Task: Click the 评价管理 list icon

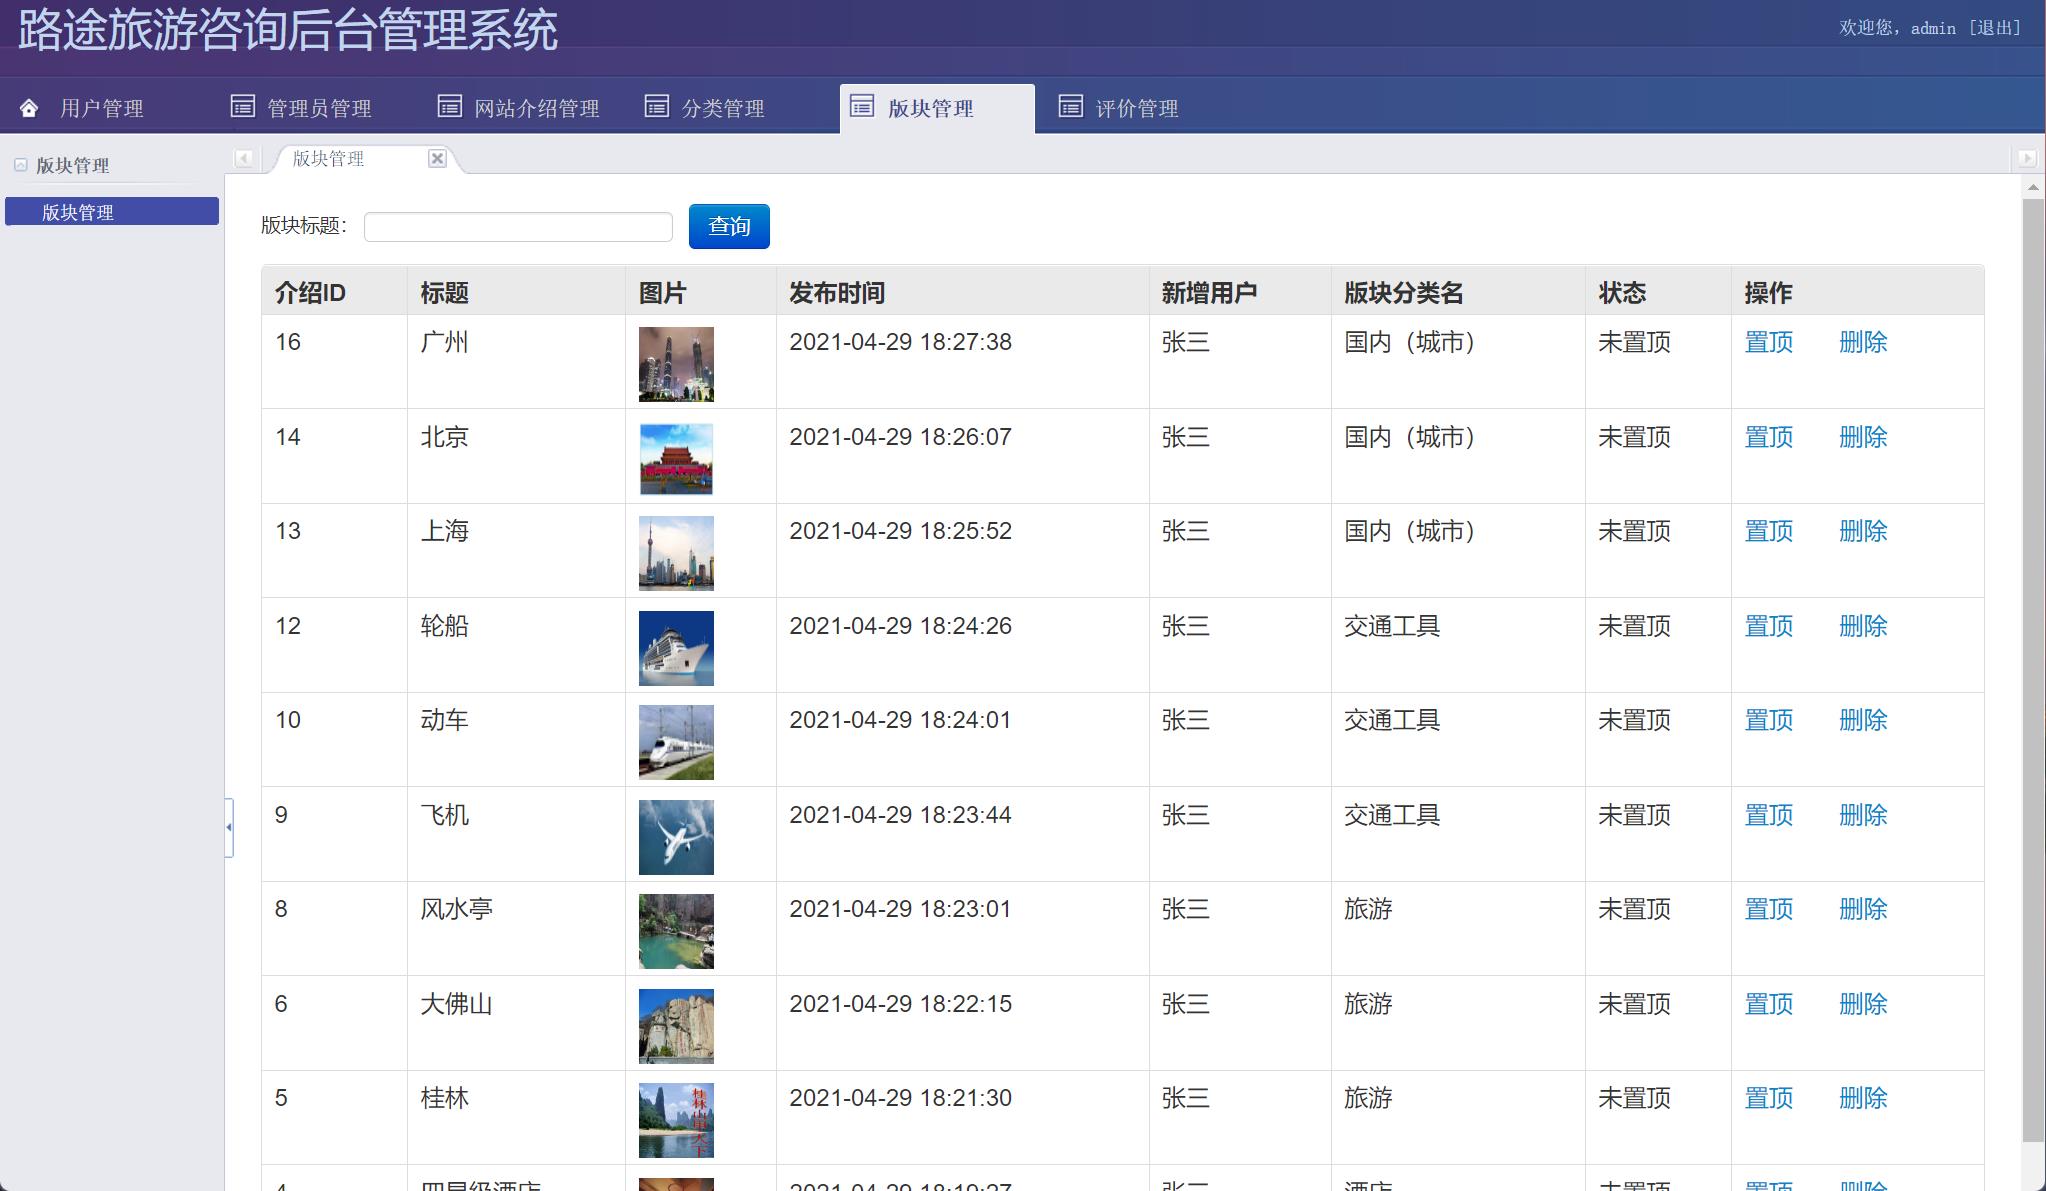Action: (x=1071, y=106)
